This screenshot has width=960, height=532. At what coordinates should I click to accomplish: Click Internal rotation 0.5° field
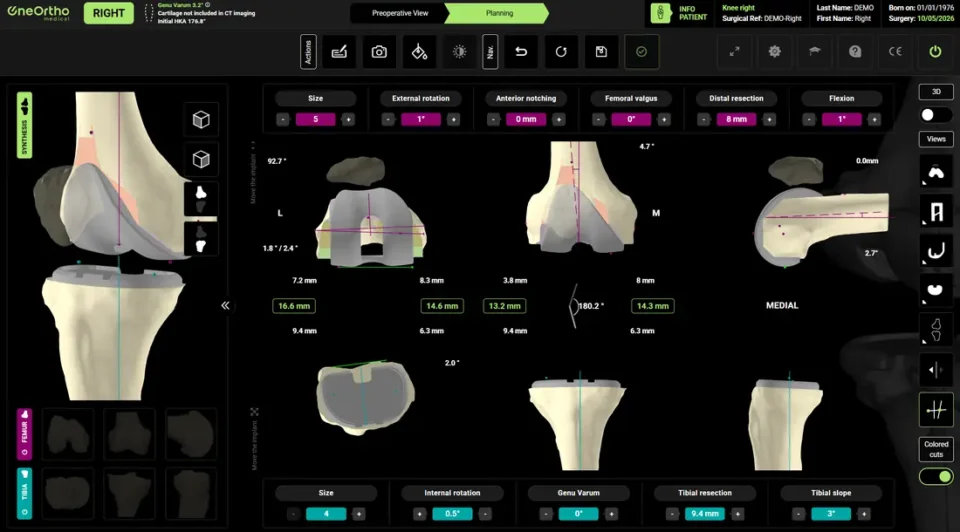click(452, 514)
